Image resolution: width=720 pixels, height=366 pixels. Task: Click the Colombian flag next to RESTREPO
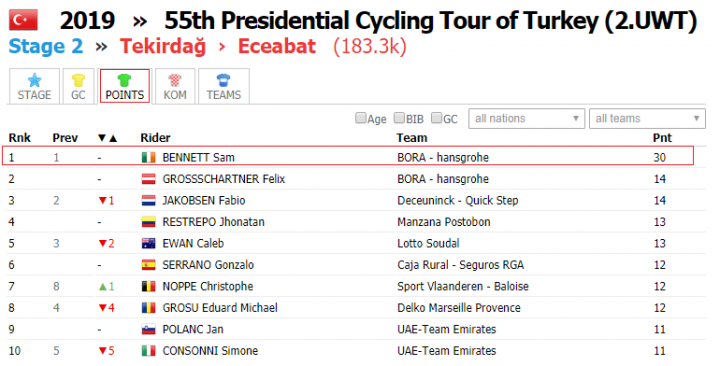click(148, 222)
